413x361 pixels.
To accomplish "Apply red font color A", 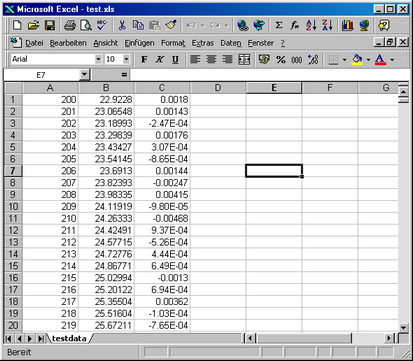I will click(x=380, y=60).
